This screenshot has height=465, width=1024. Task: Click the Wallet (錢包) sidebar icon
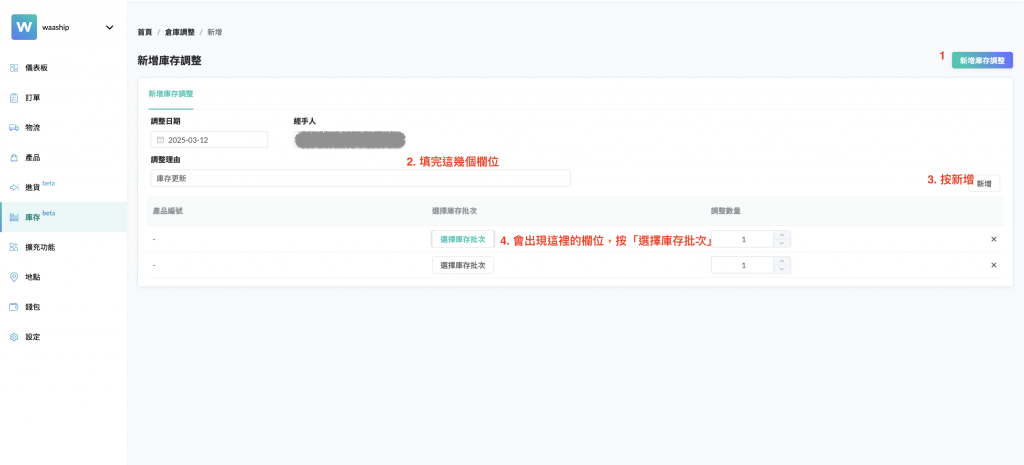(x=14, y=307)
